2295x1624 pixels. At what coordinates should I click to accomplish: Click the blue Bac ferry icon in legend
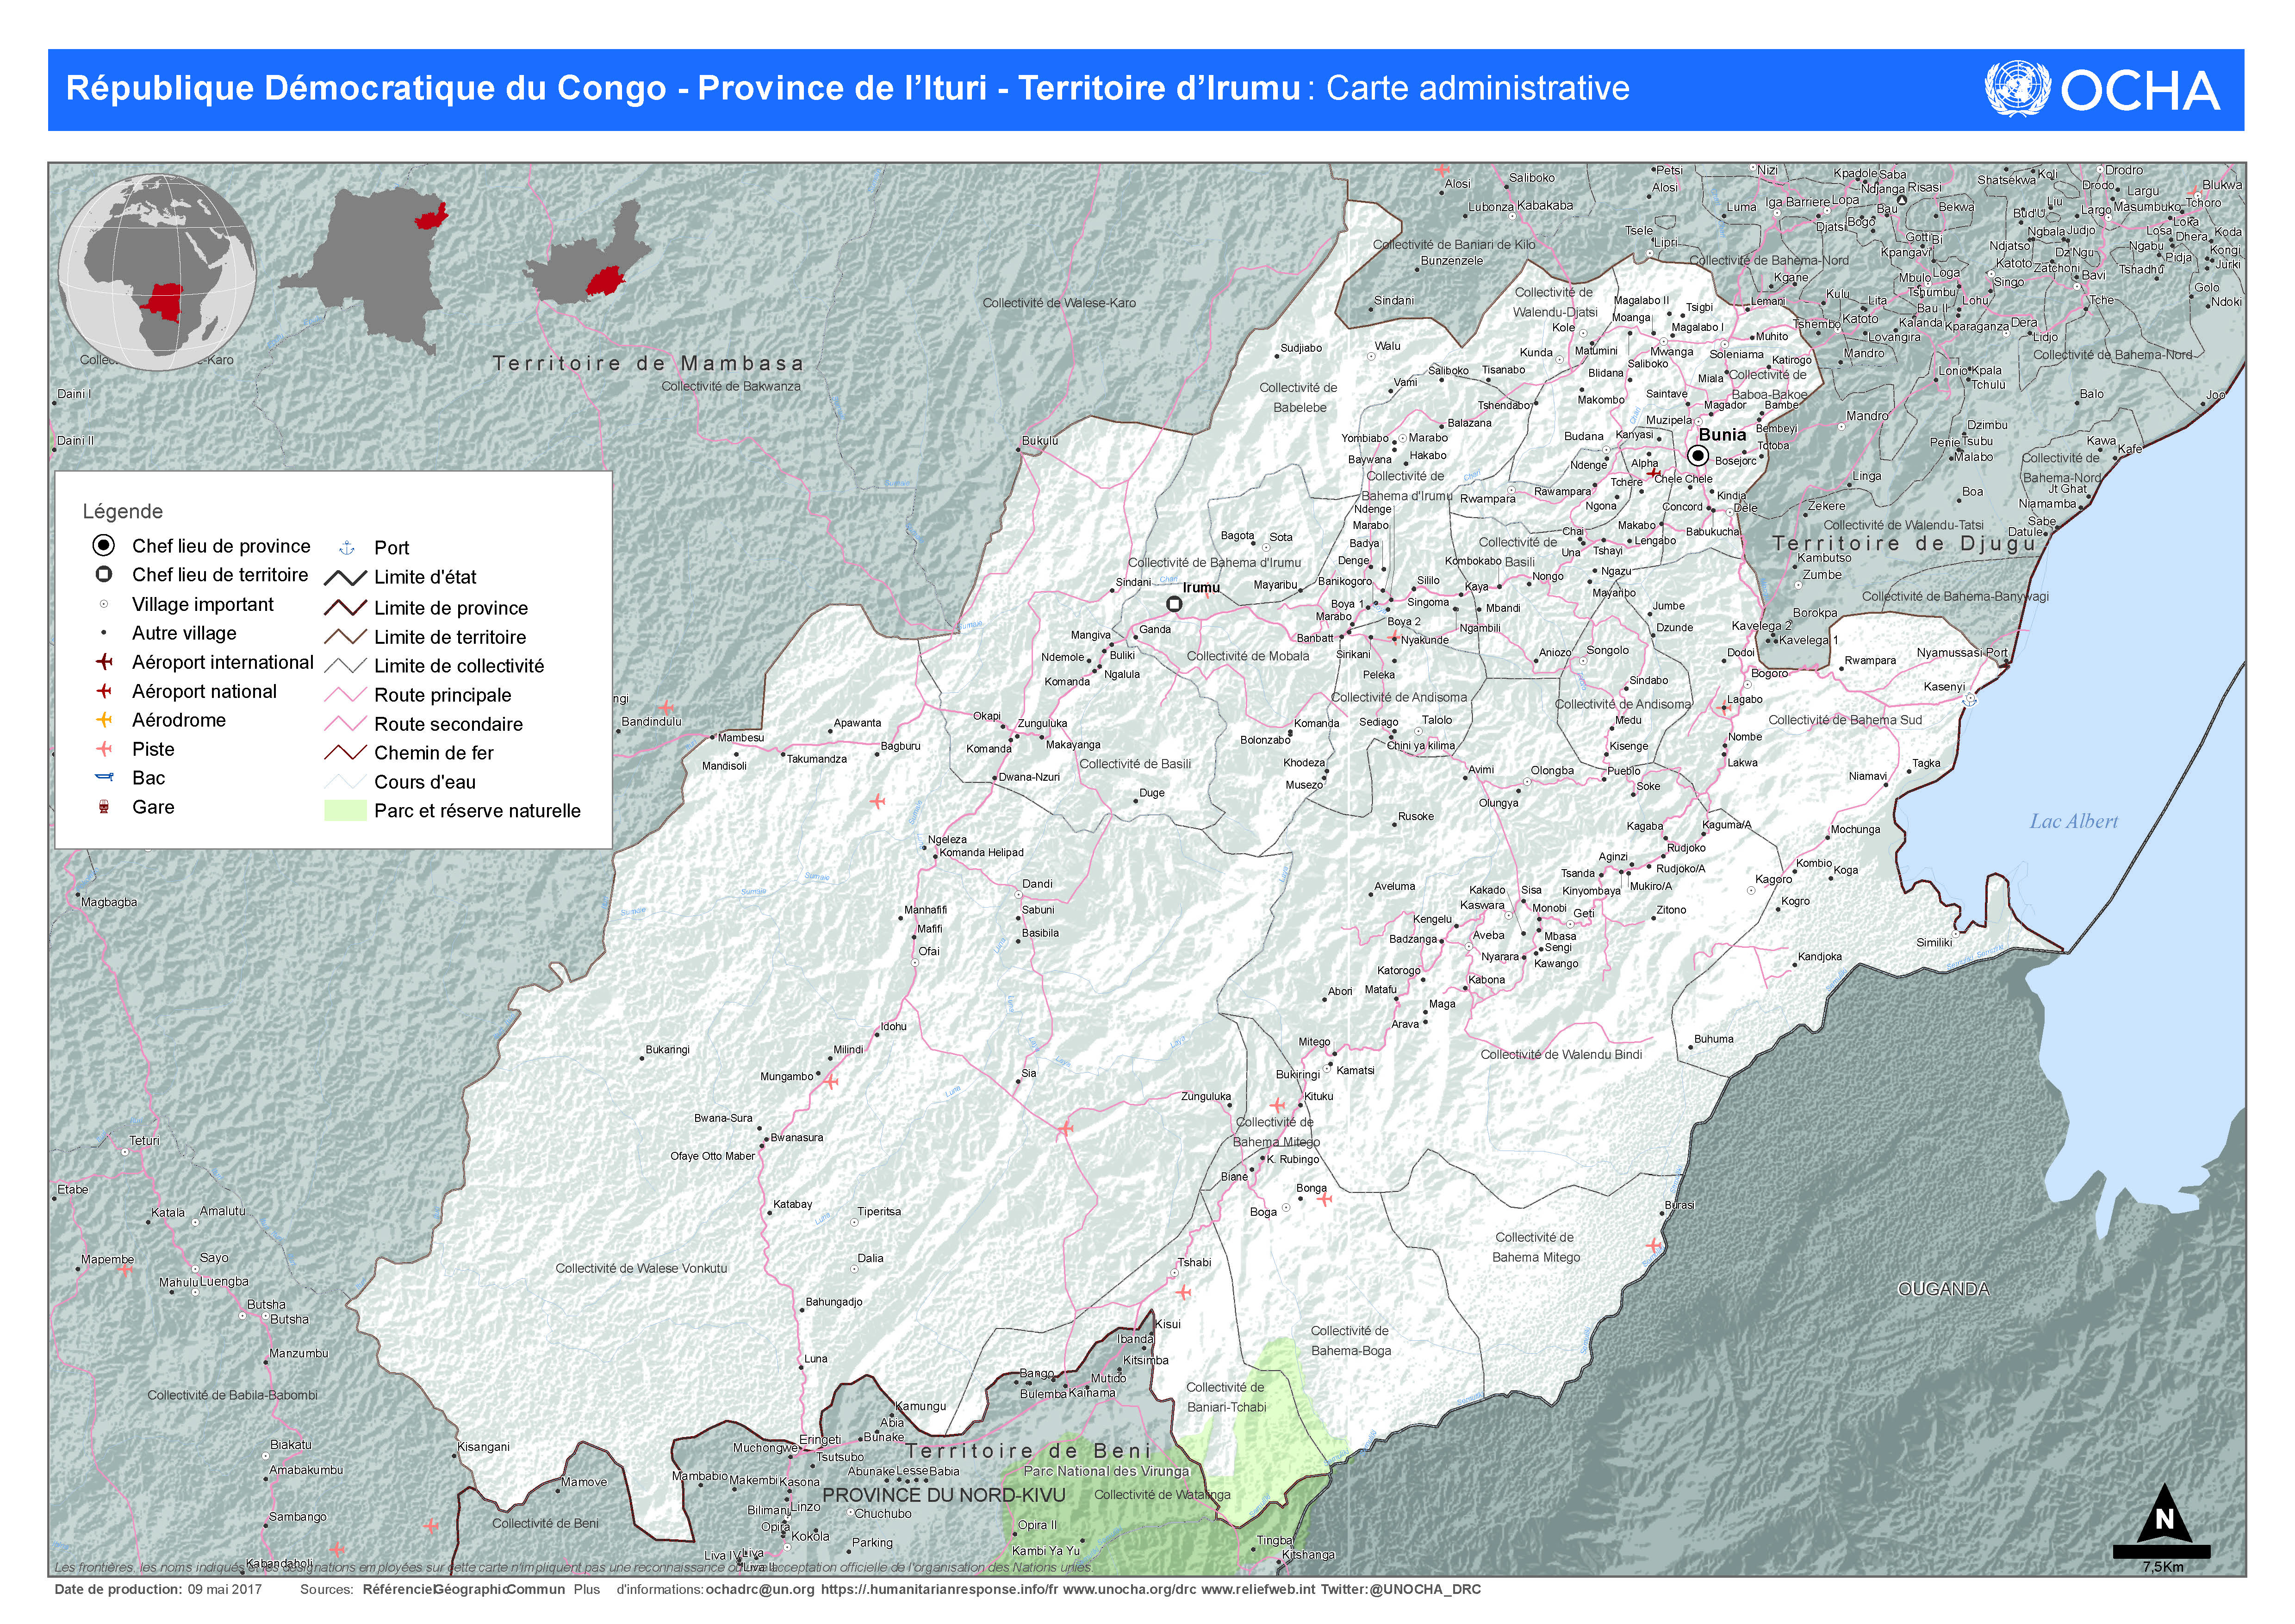[104, 778]
